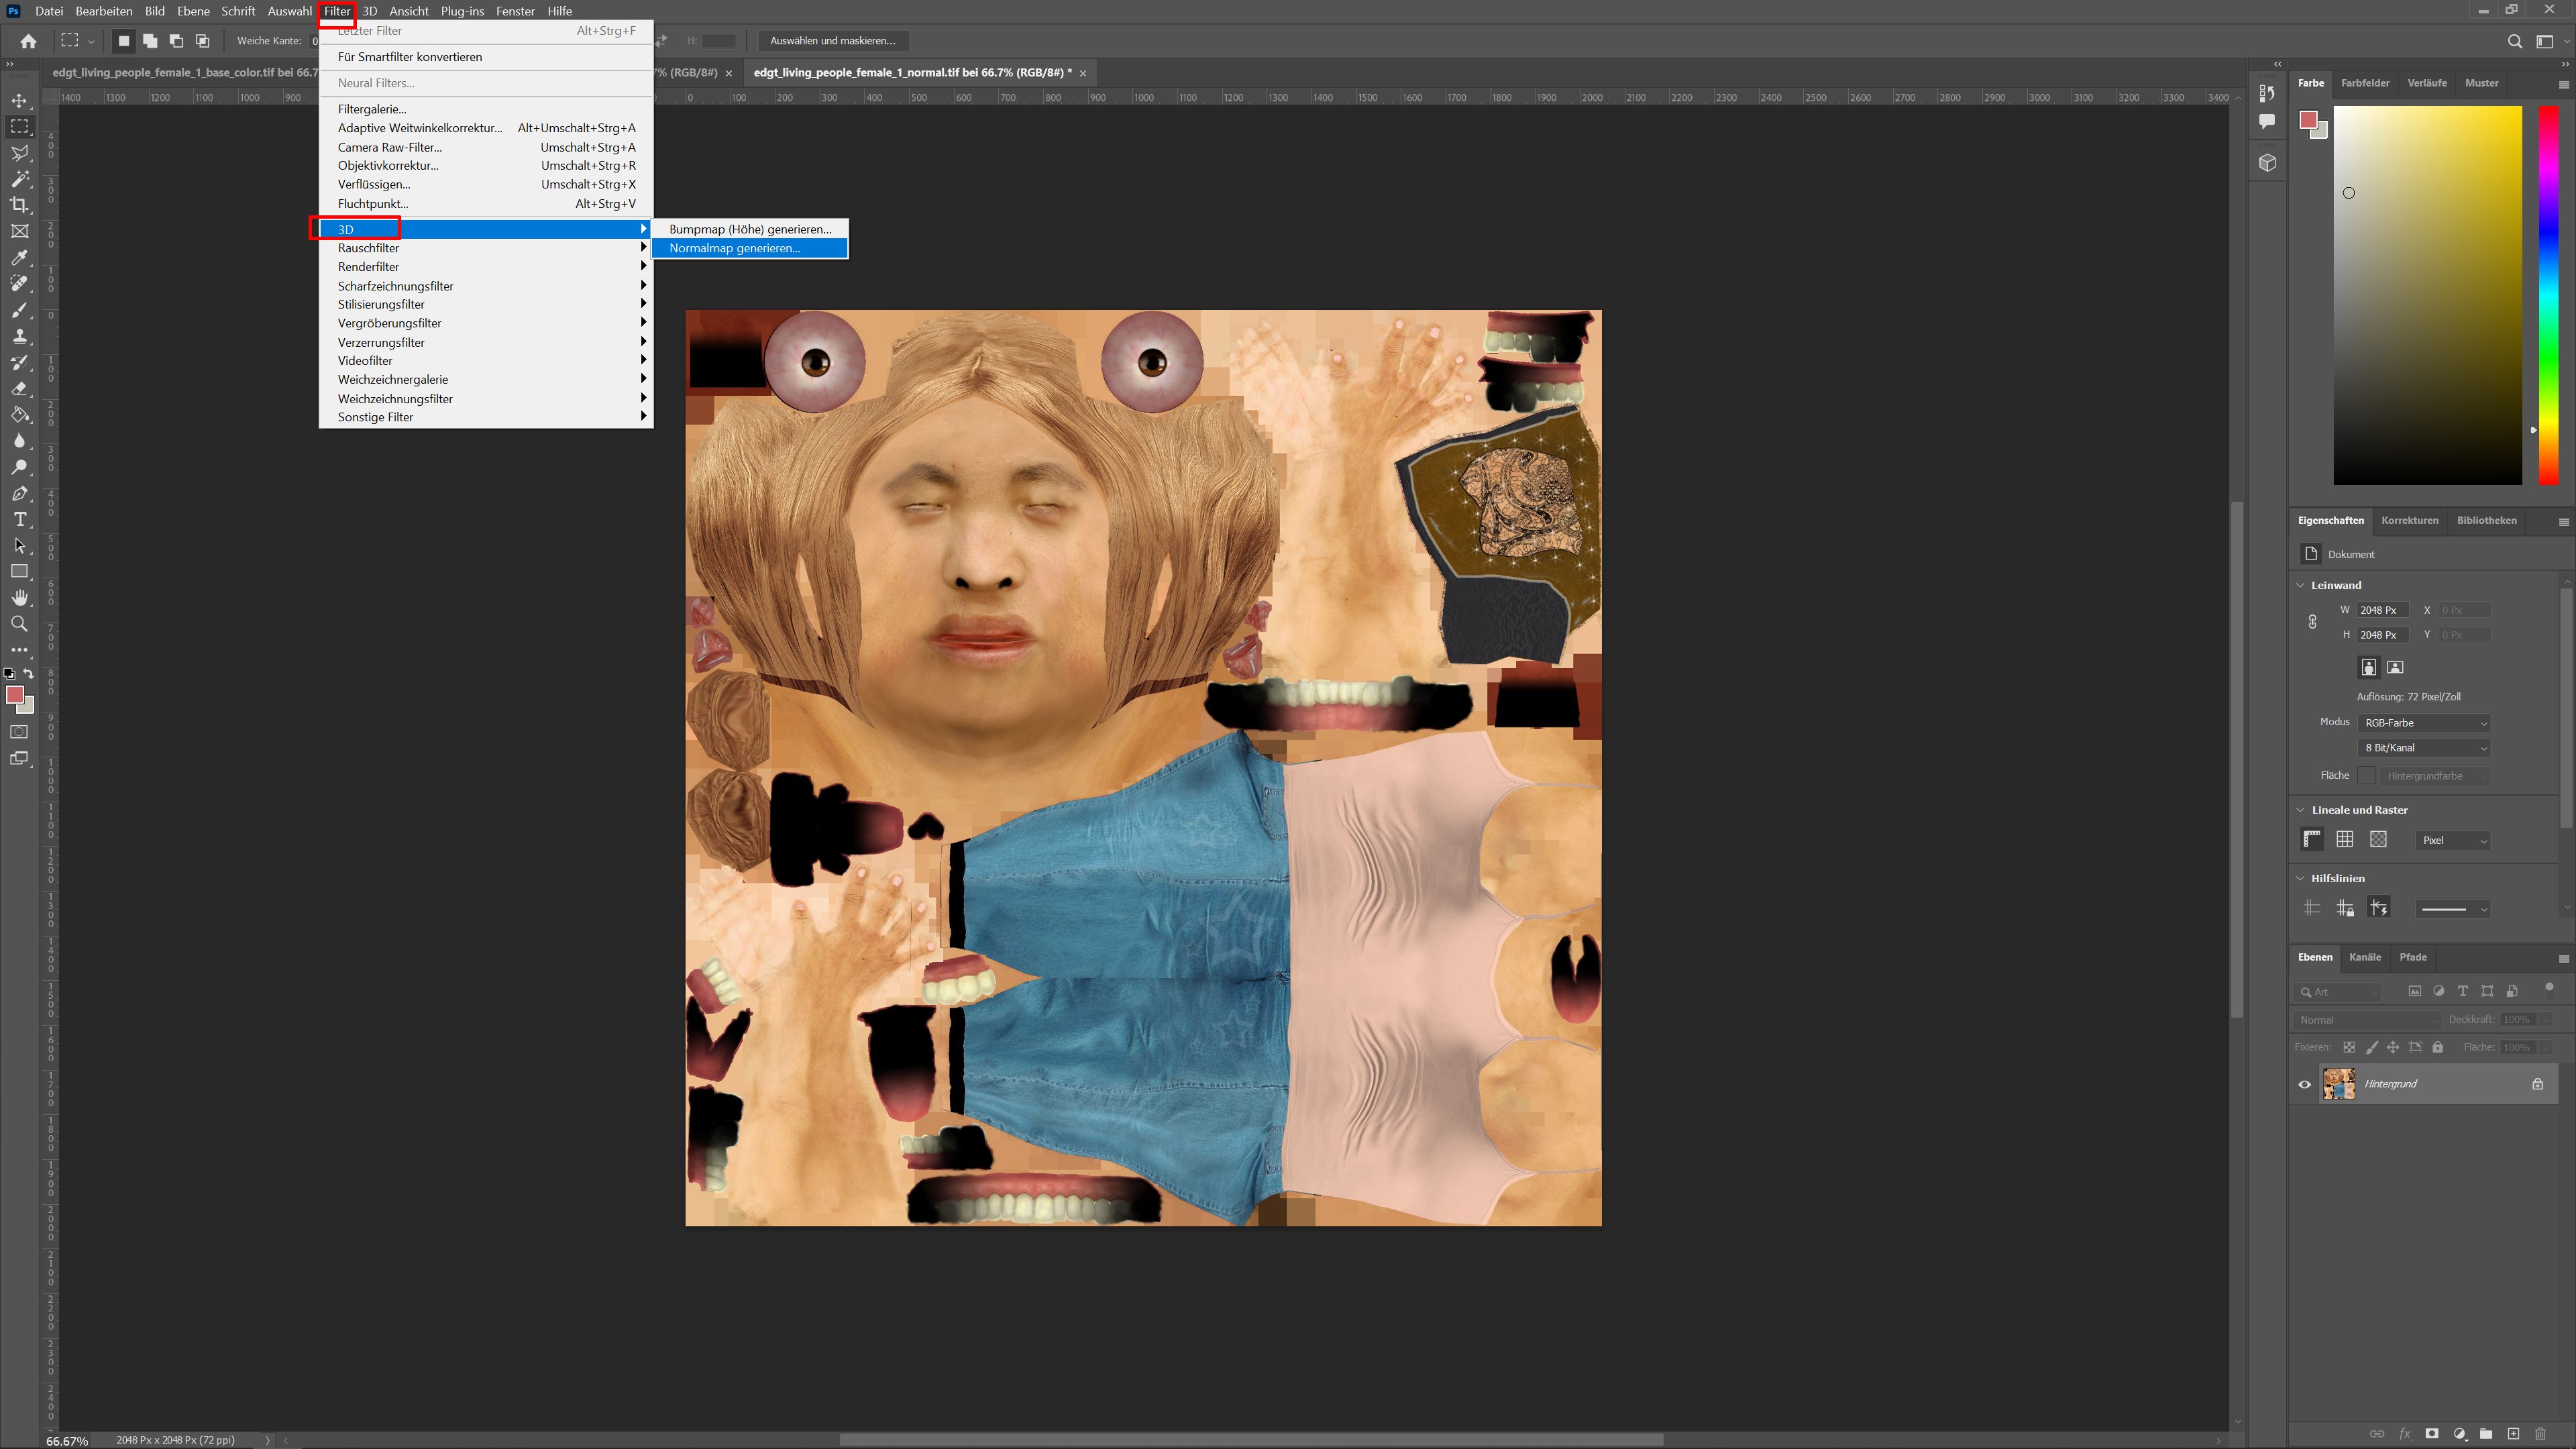Screen dimensions: 2576x1449
Task: Click foreground color swatch in Farbe panel
Action: pyautogui.click(x=2308, y=121)
